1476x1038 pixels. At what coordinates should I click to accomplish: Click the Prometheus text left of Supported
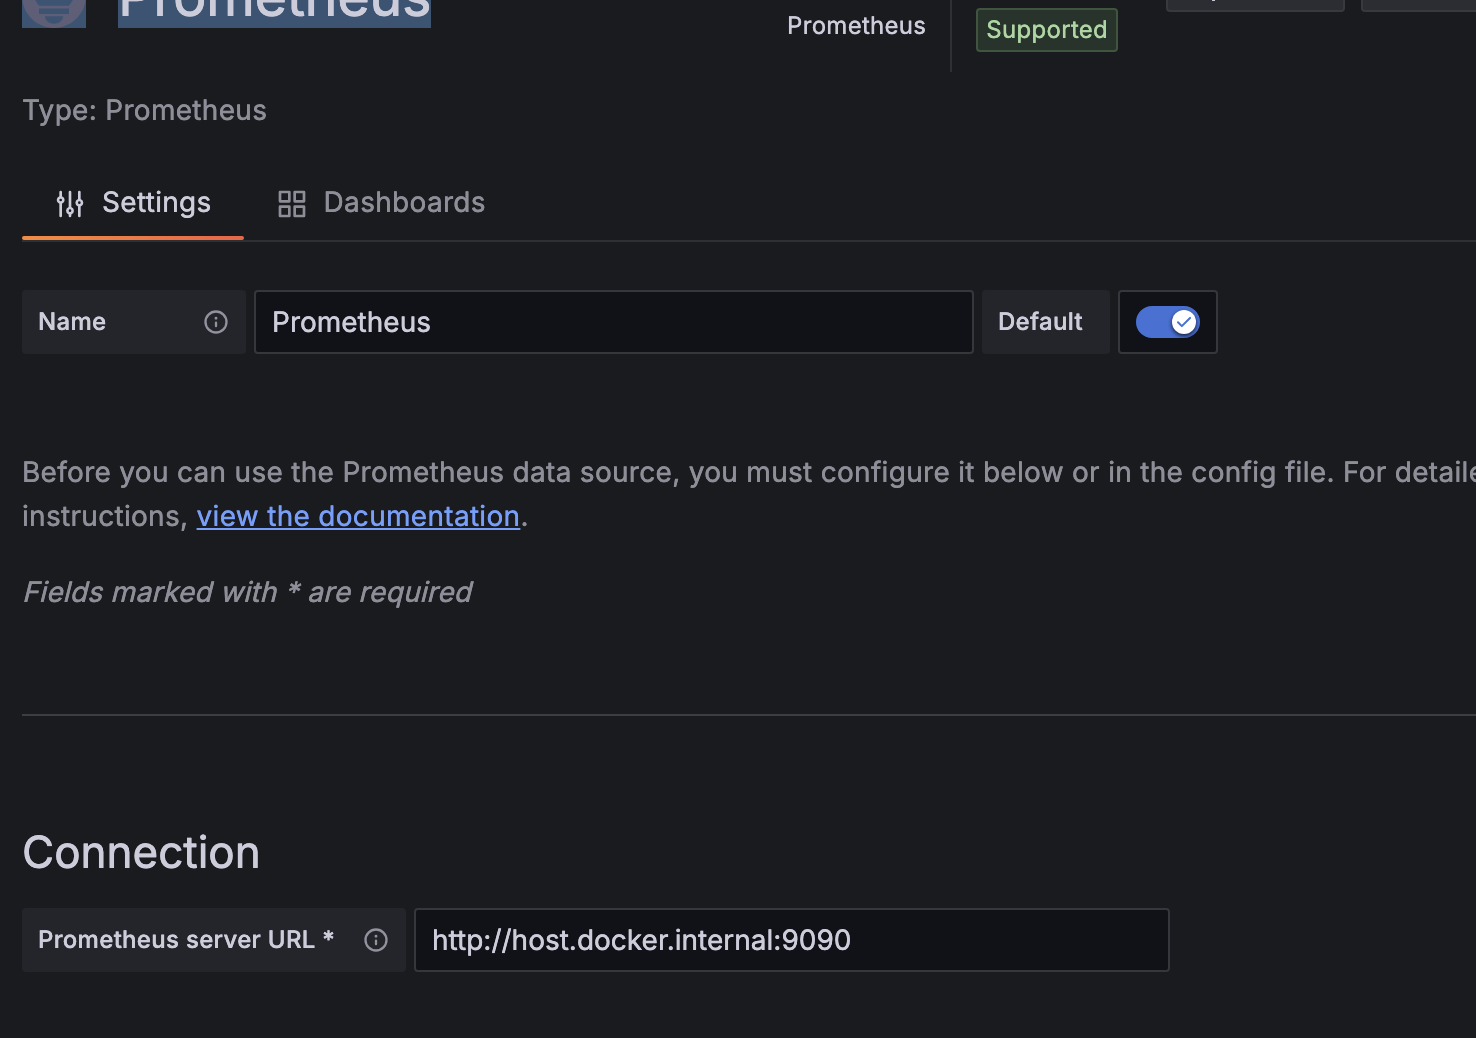point(856,26)
